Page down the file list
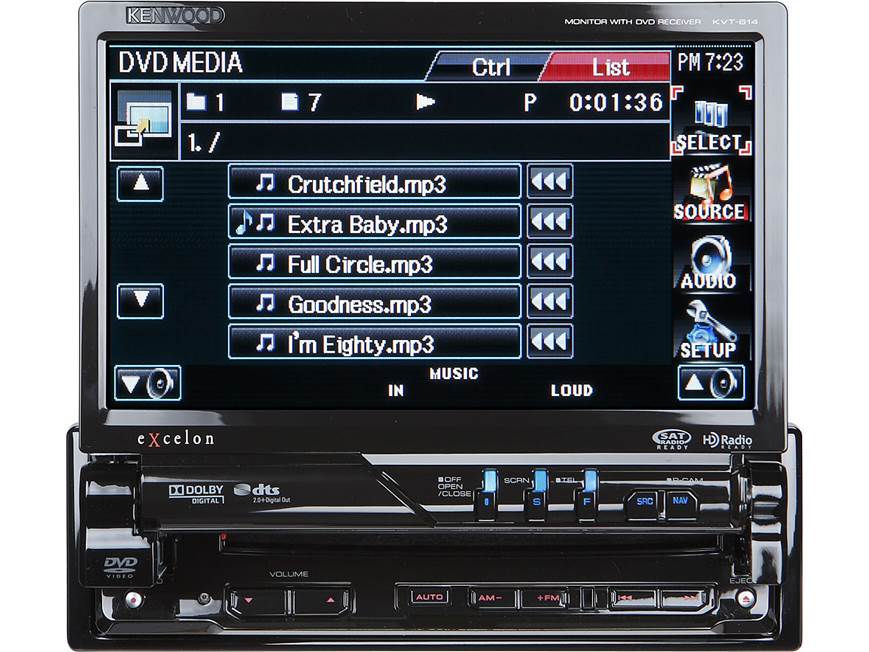Screen dimensions: 869x652 tap(140, 301)
